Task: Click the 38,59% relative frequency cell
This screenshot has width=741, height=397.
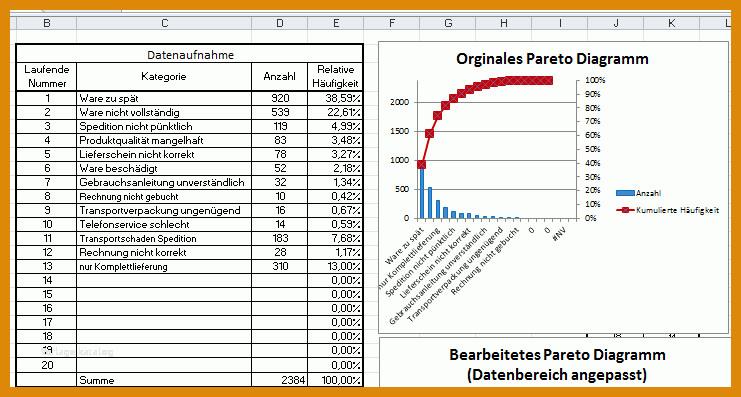Action: point(336,98)
